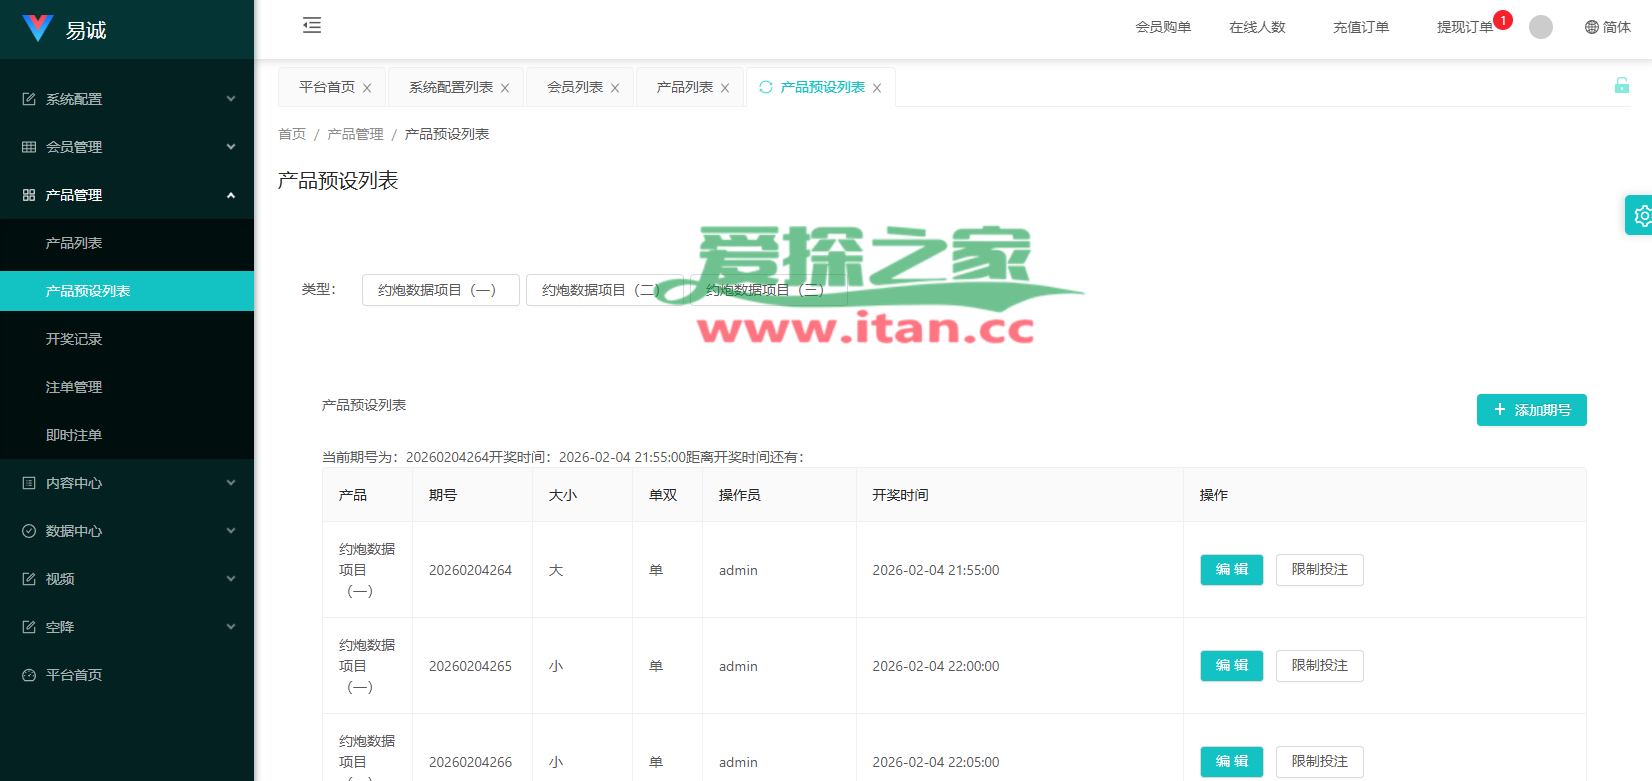The height and width of the screenshot is (781, 1652).
Task: Click the globe language icon
Action: click(1591, 27)
